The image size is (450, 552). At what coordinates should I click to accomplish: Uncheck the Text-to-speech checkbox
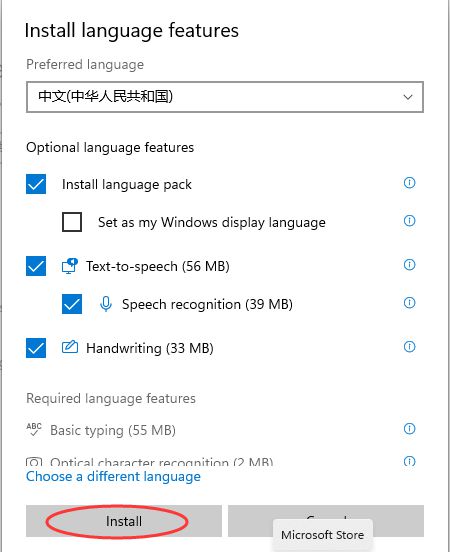pyautogui.click(x=36, y=266)
